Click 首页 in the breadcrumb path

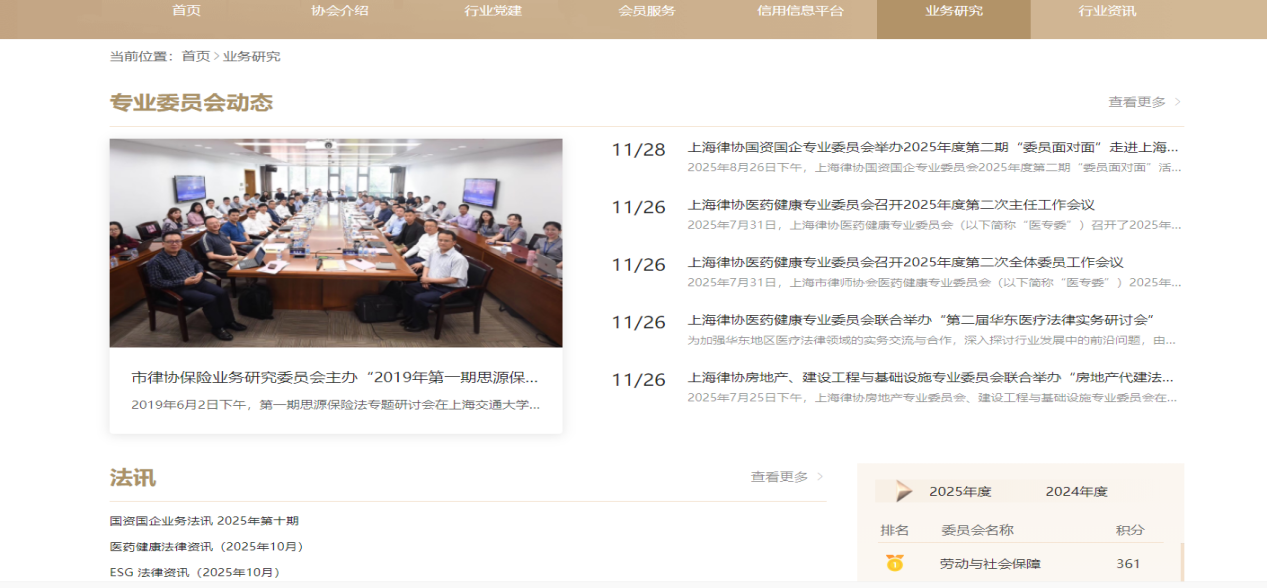[x=196, y=56]
